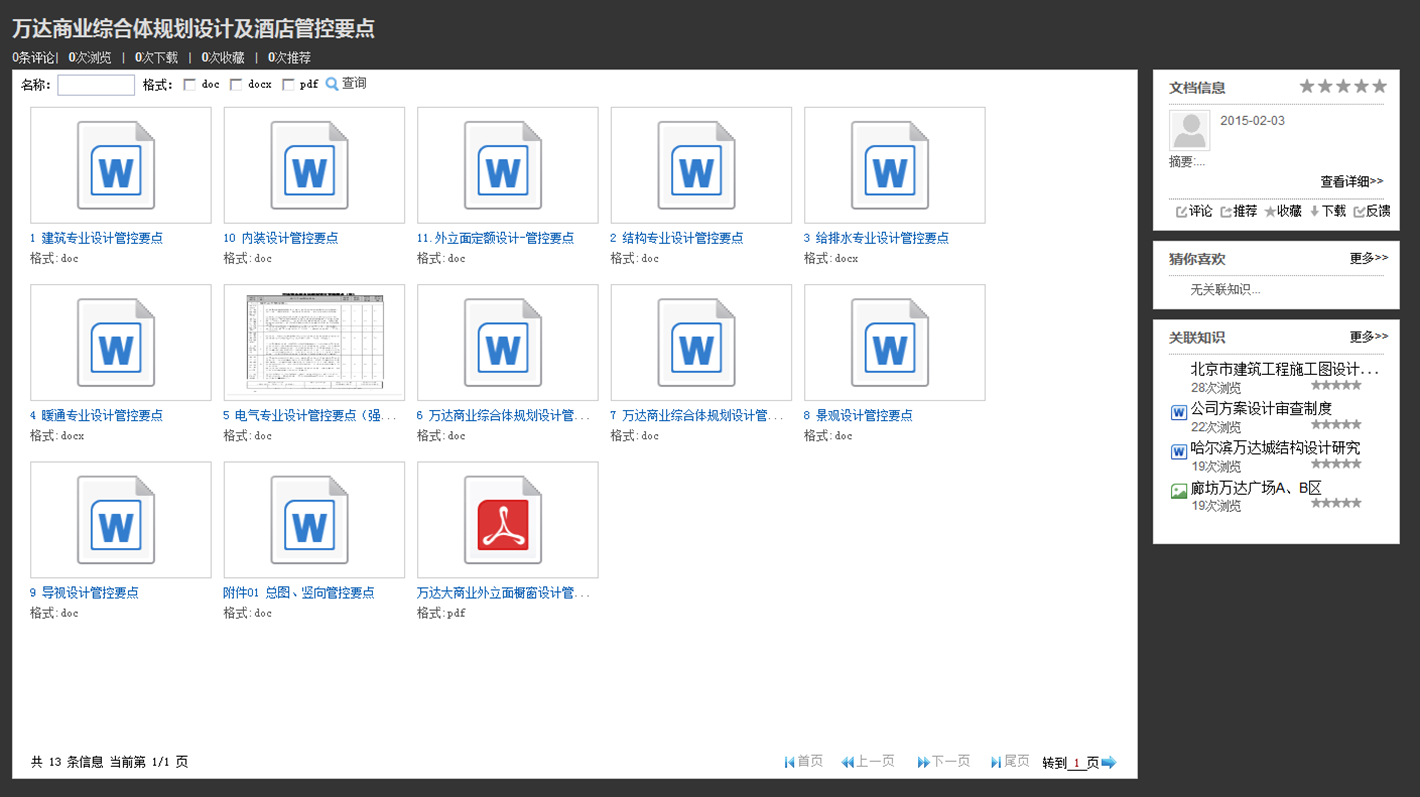Open Word icon for 10 内装设计管控要点
This screenshot has height=797, width=1420.
(310, 165)
